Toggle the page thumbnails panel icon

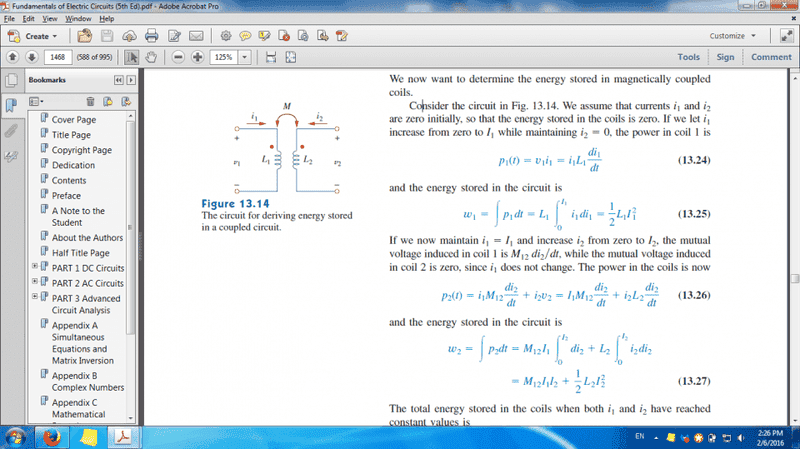[x=11, y=79]
